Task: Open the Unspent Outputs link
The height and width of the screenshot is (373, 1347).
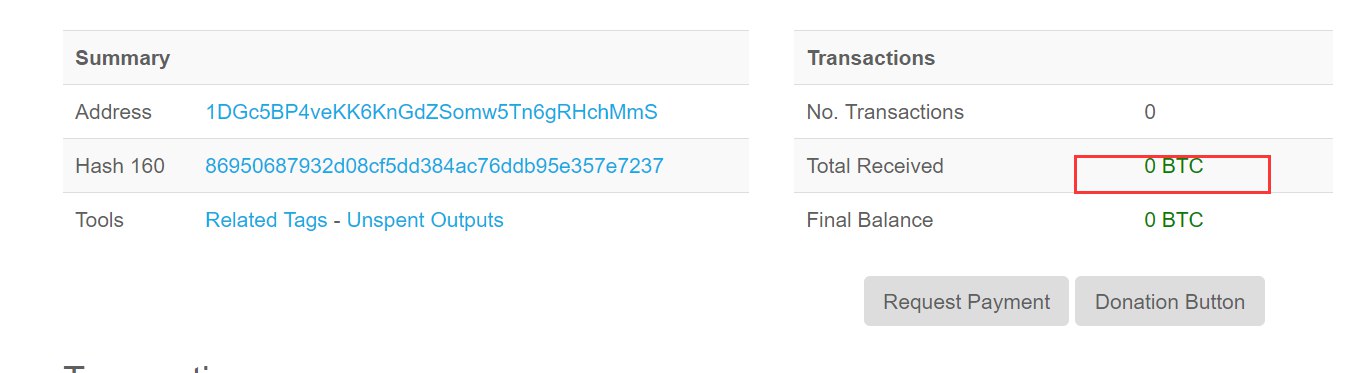Action: coord(425,220)
